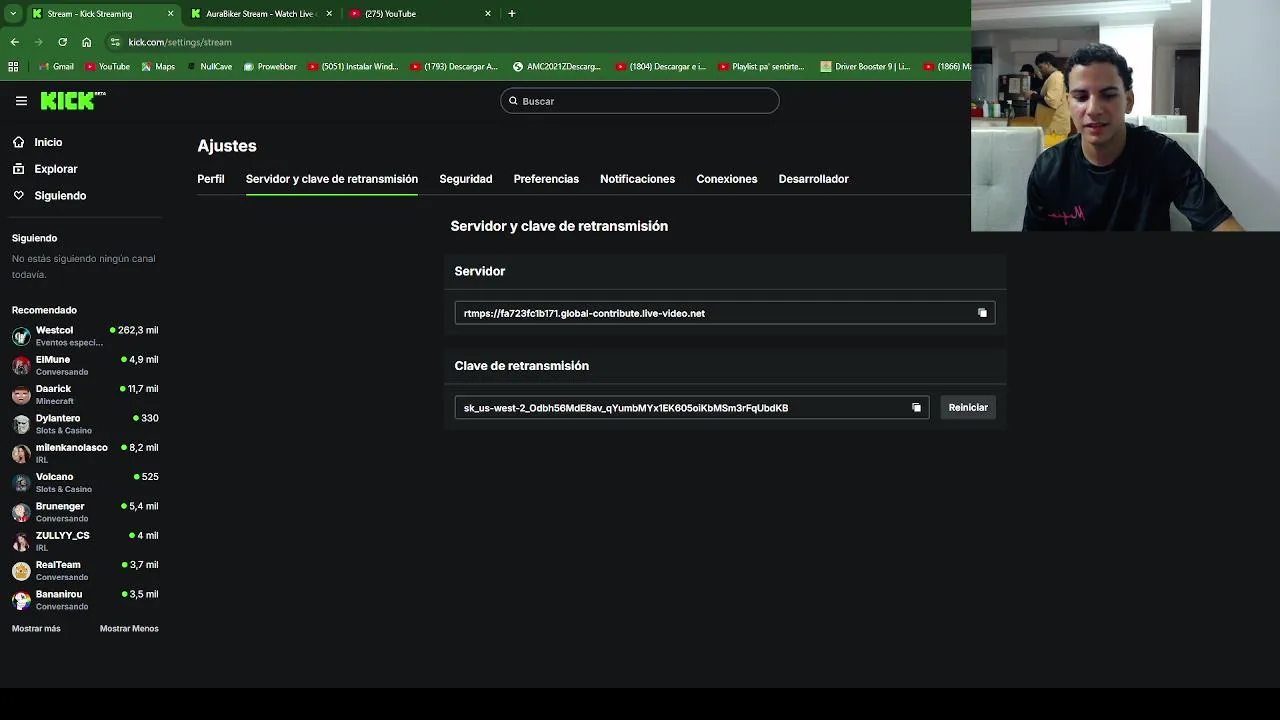This screenshot has width=1280, height=720.
Task: Click the Kick logo
Action: coord(72,101)
